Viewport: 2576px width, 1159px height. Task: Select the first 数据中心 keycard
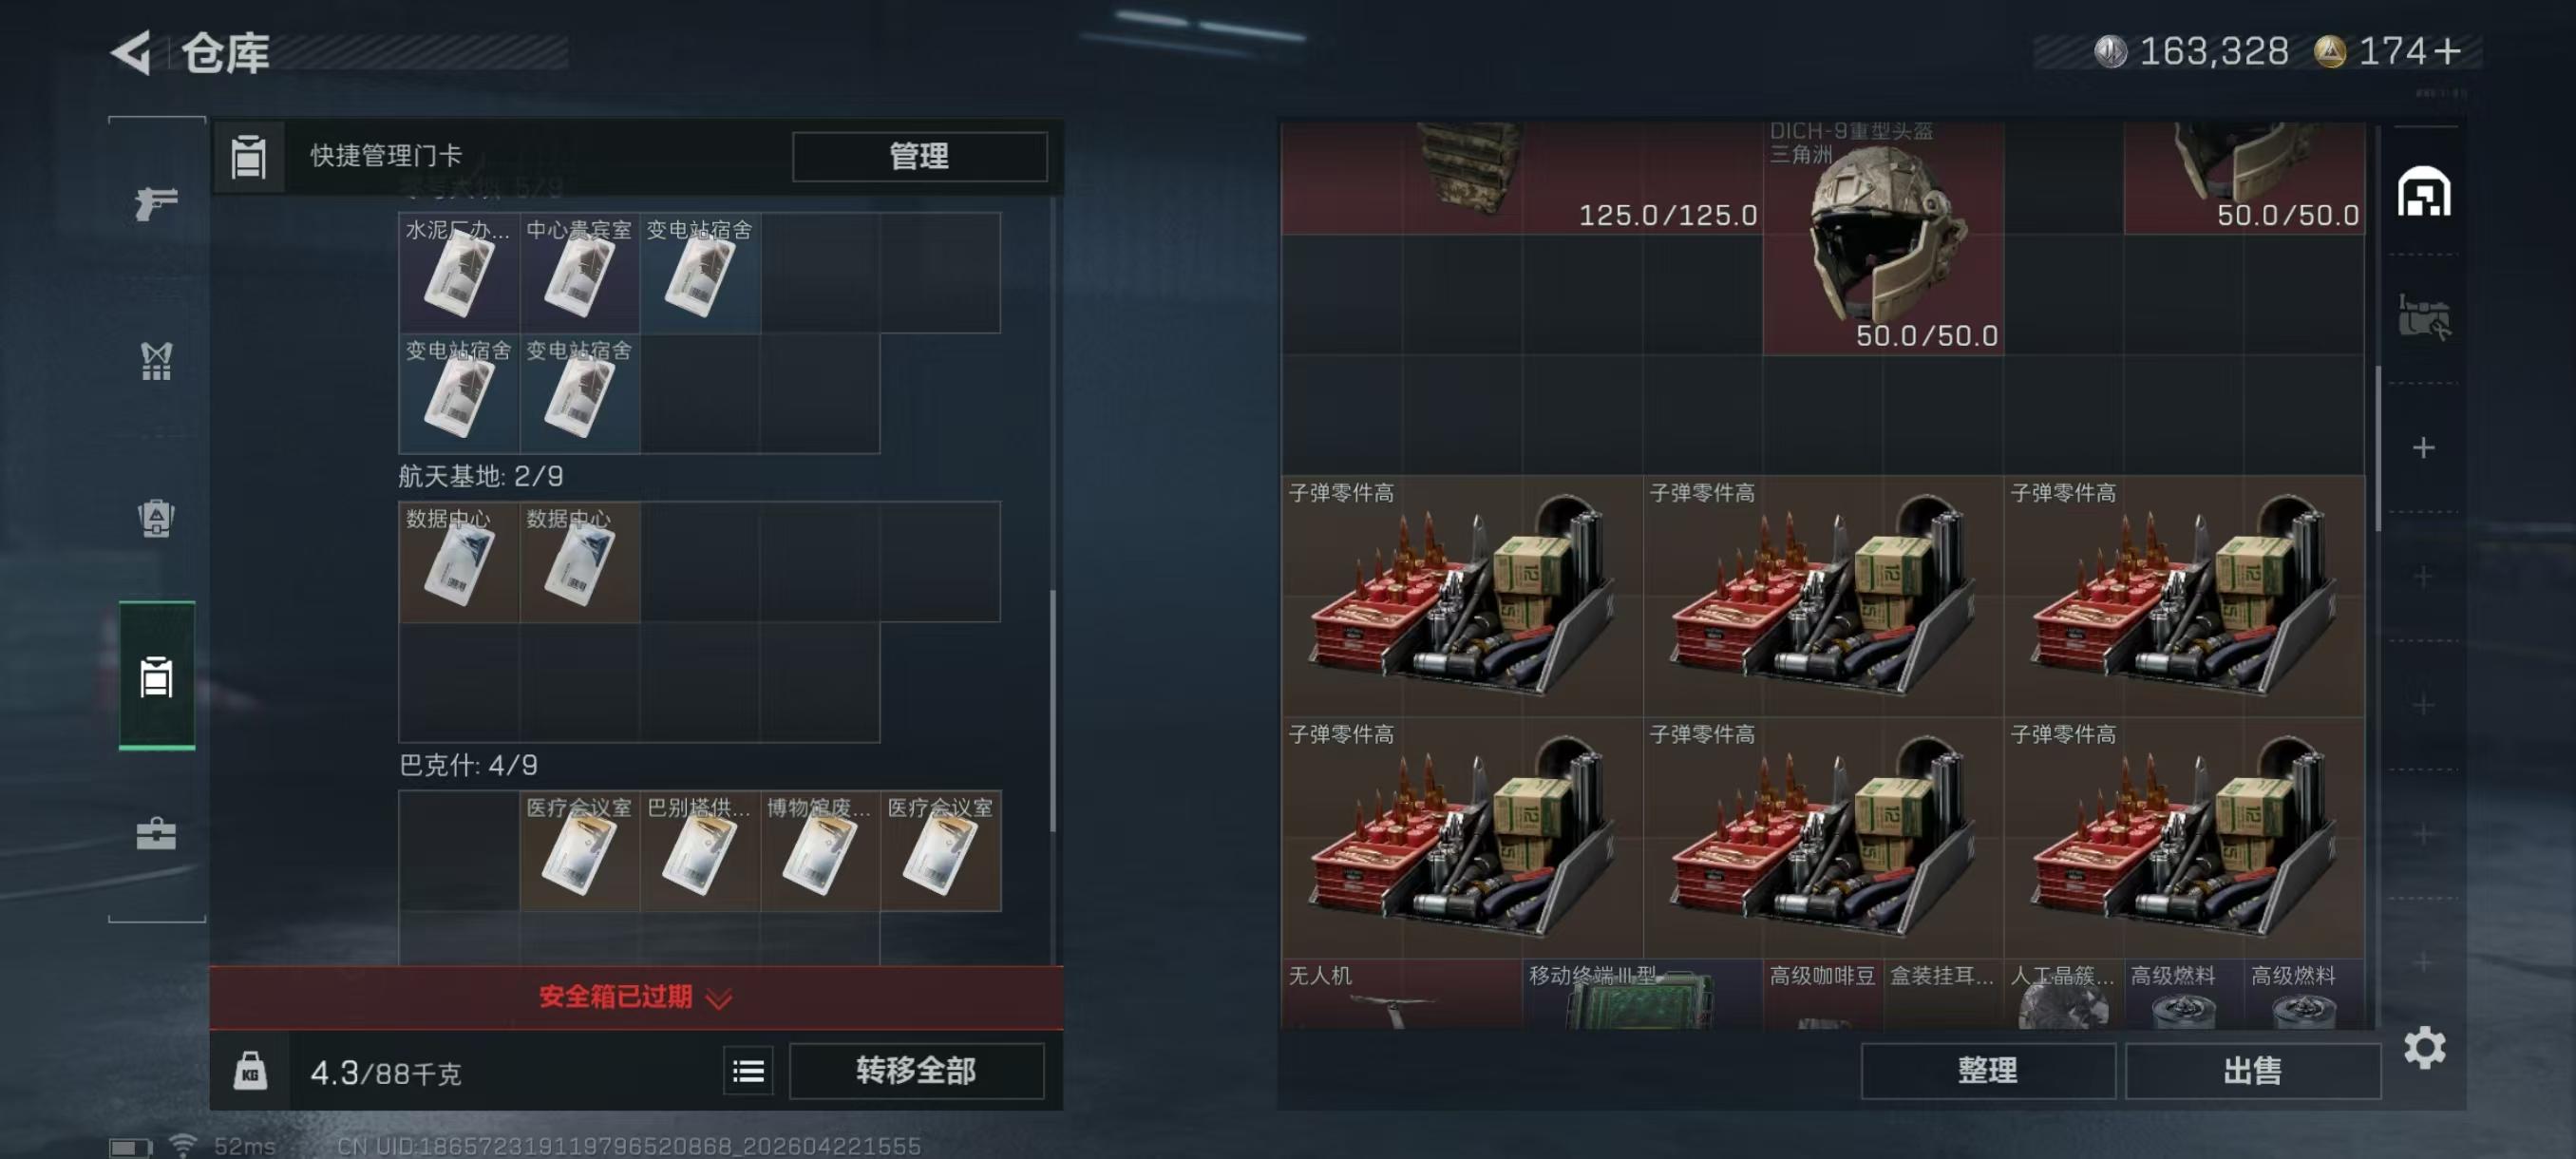459,562
